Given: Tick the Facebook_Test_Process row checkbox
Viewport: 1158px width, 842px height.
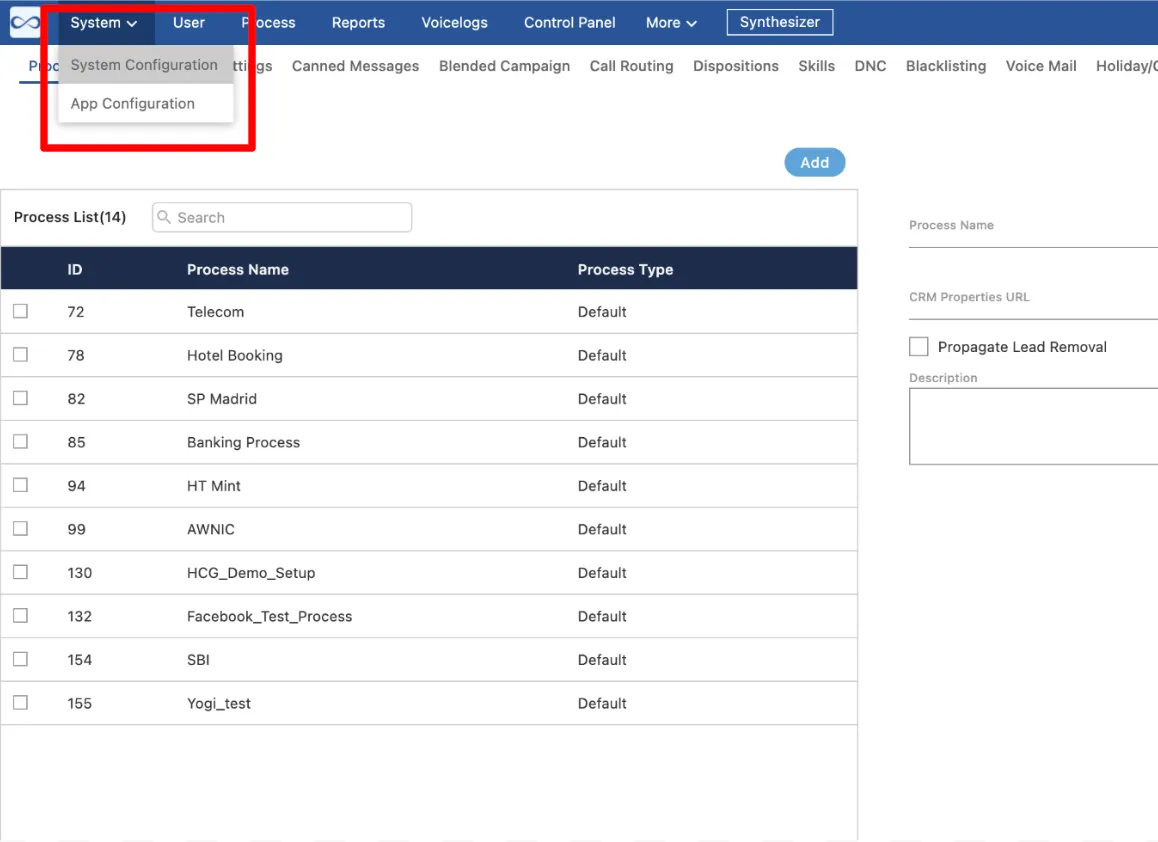Looking at the screenshot, I should 21,615.
